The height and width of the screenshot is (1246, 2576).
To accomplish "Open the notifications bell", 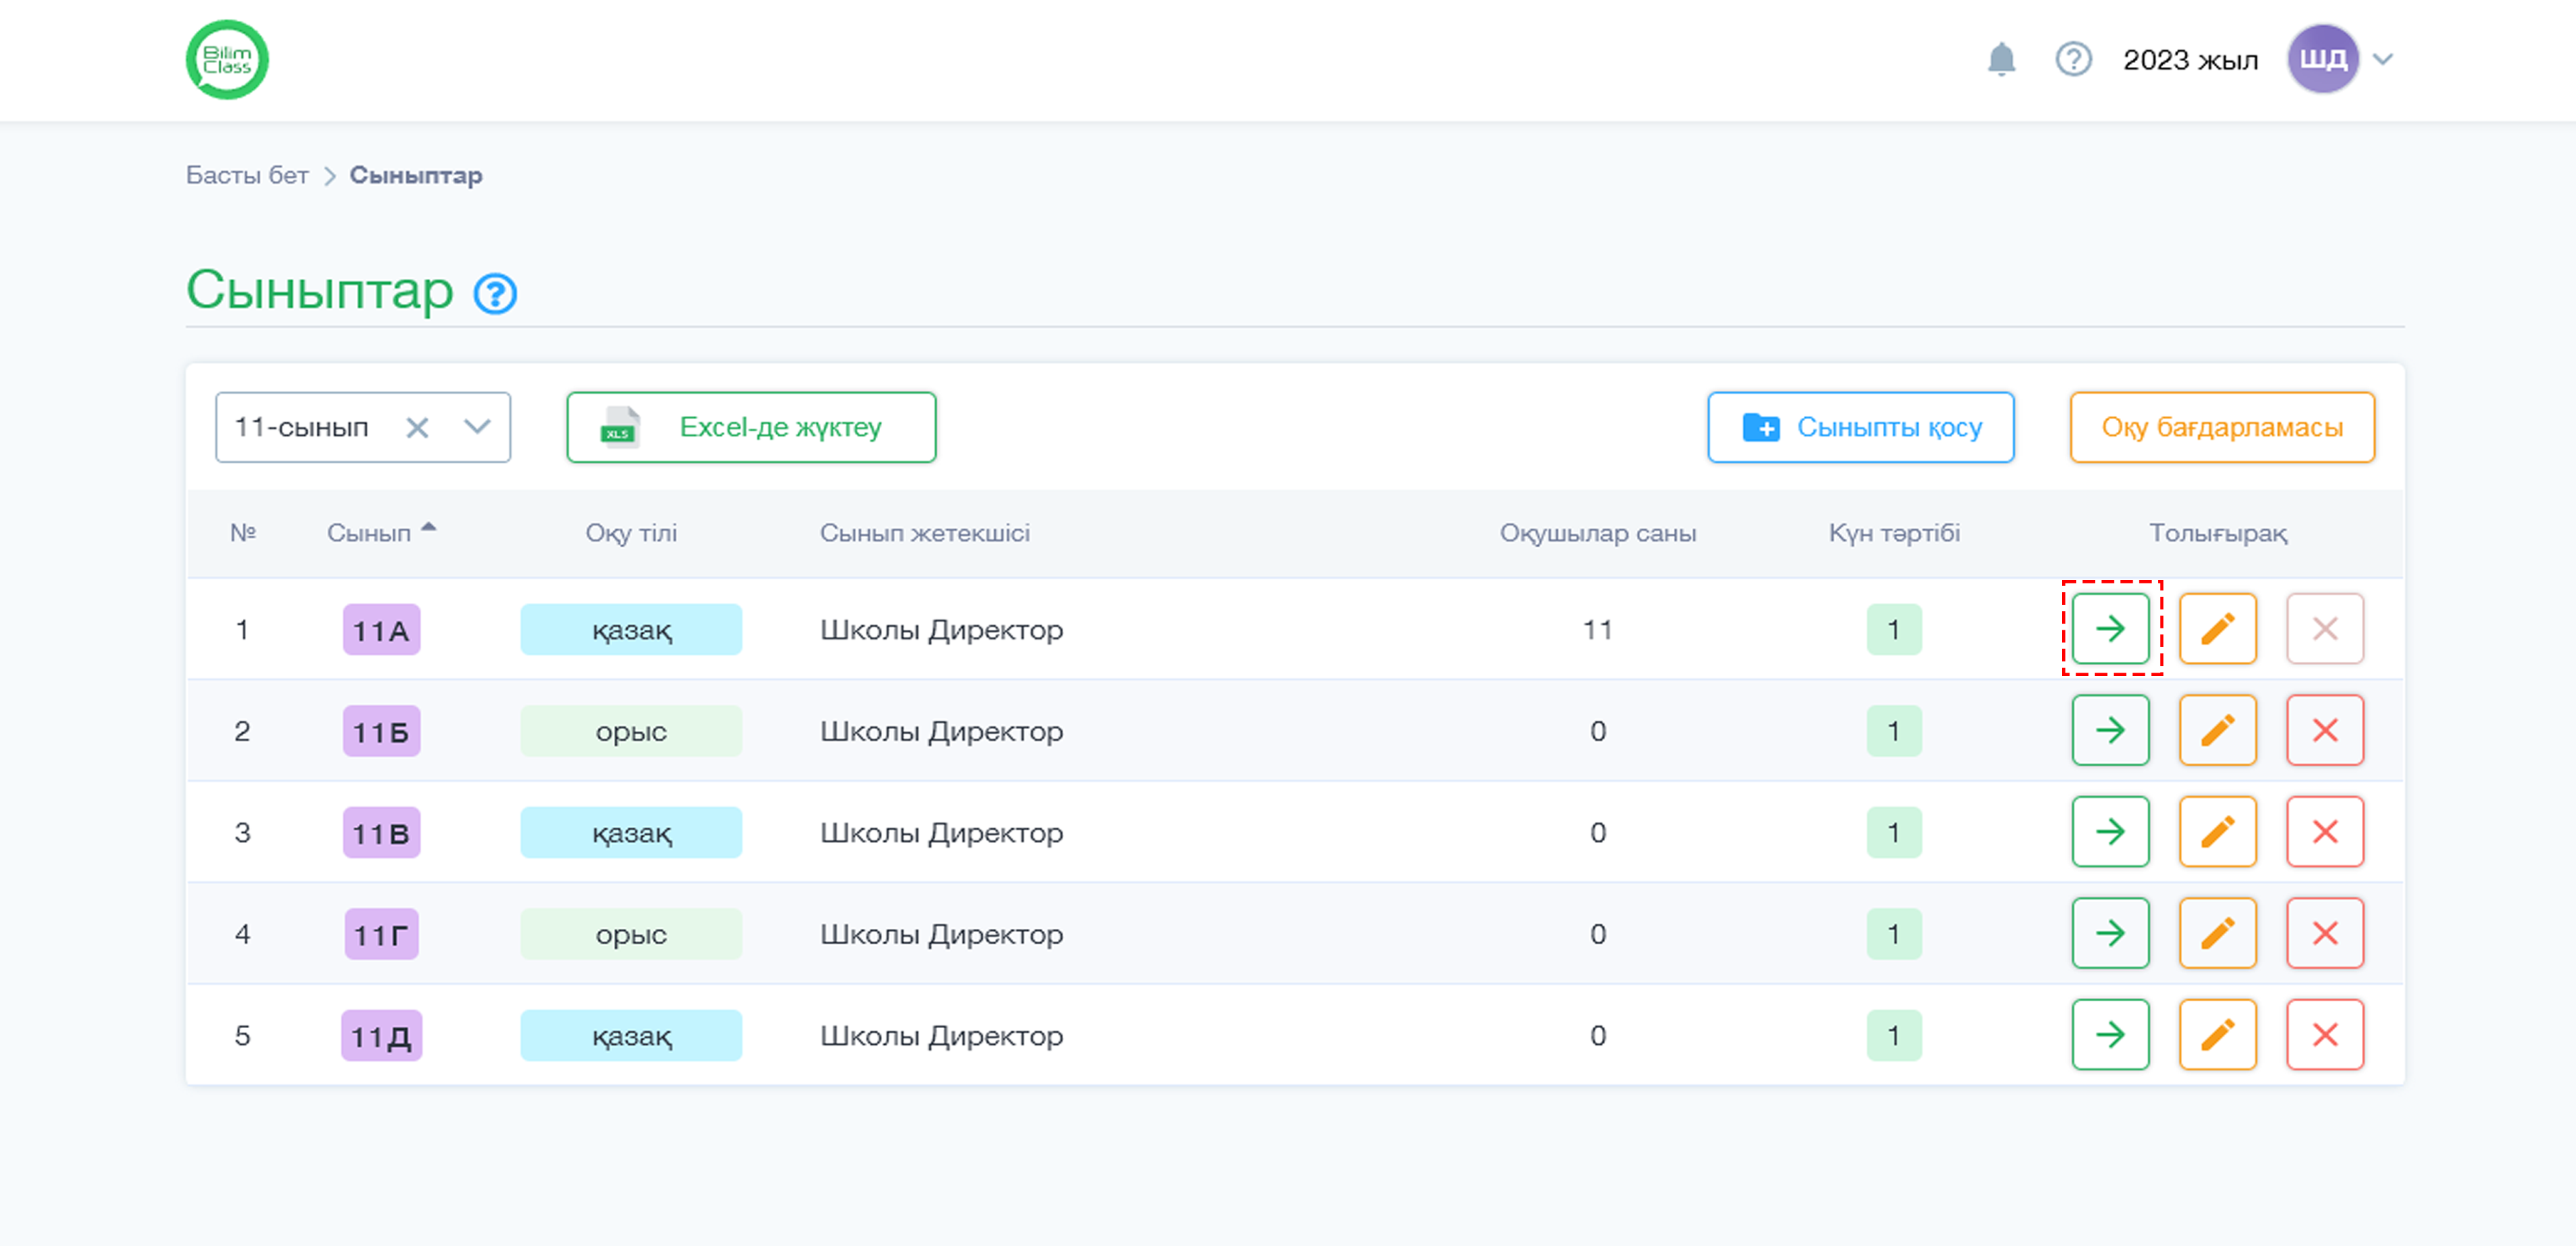I will pos(2001,59).
